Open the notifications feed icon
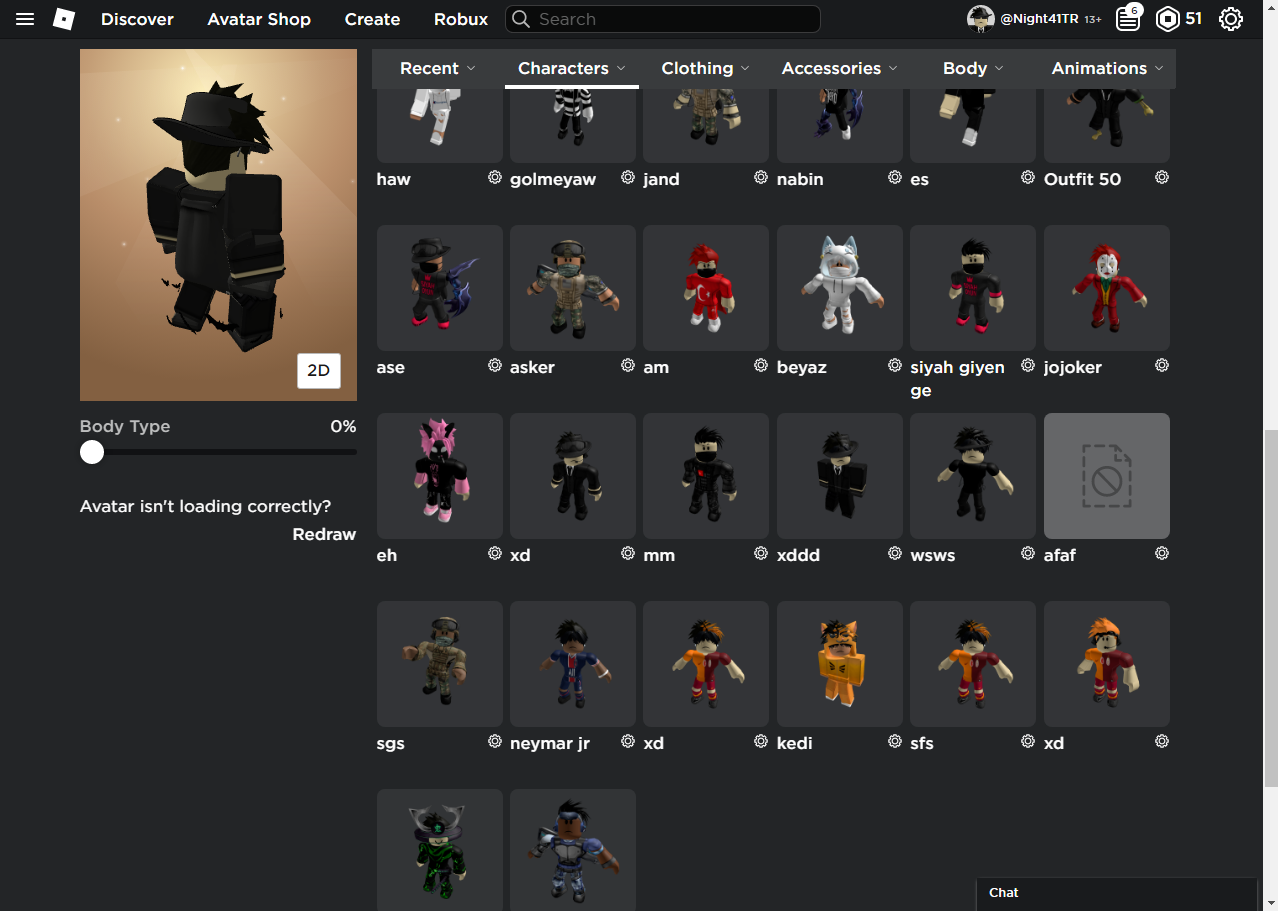 (1128, 18)
